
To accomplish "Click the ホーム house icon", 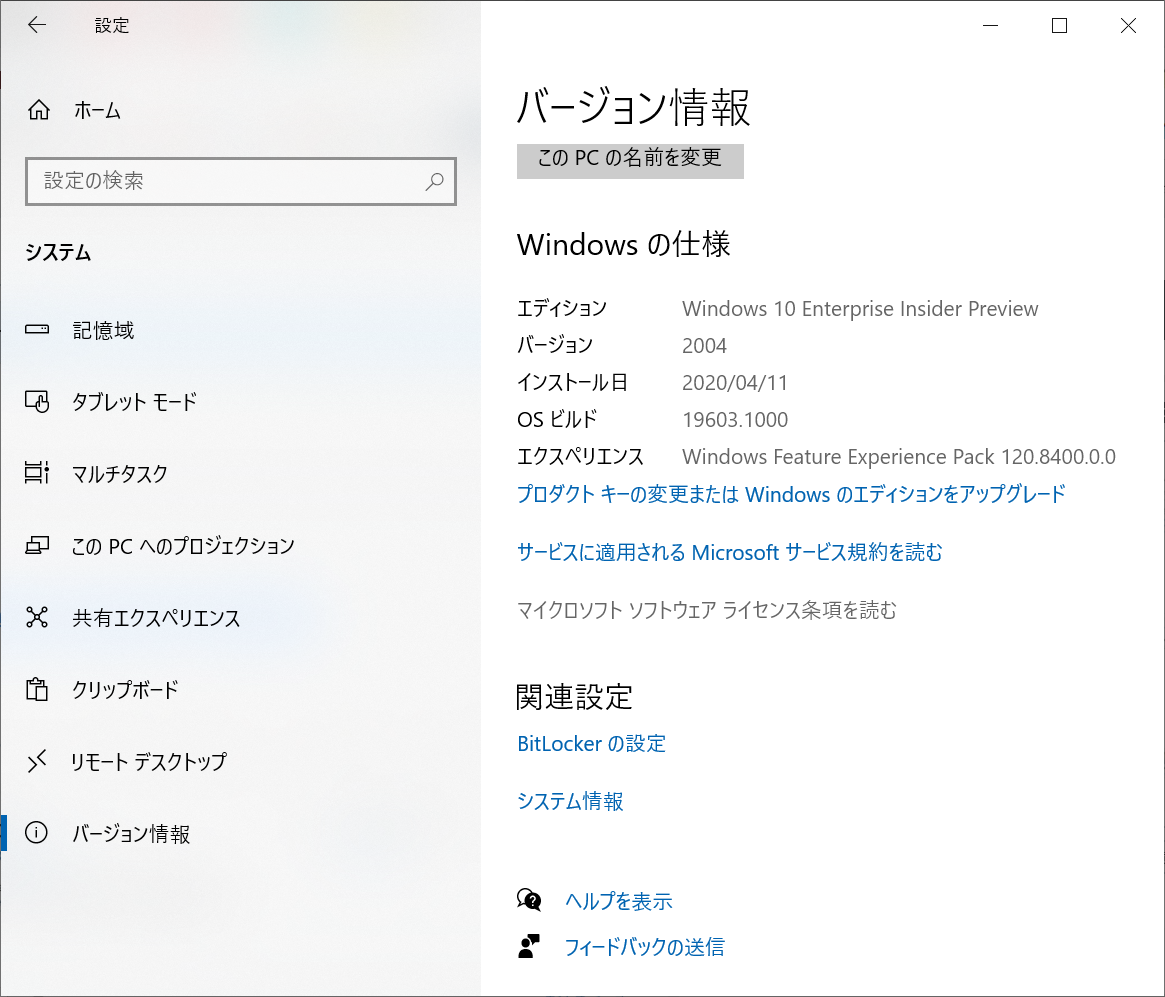I will tap(39, 110).
